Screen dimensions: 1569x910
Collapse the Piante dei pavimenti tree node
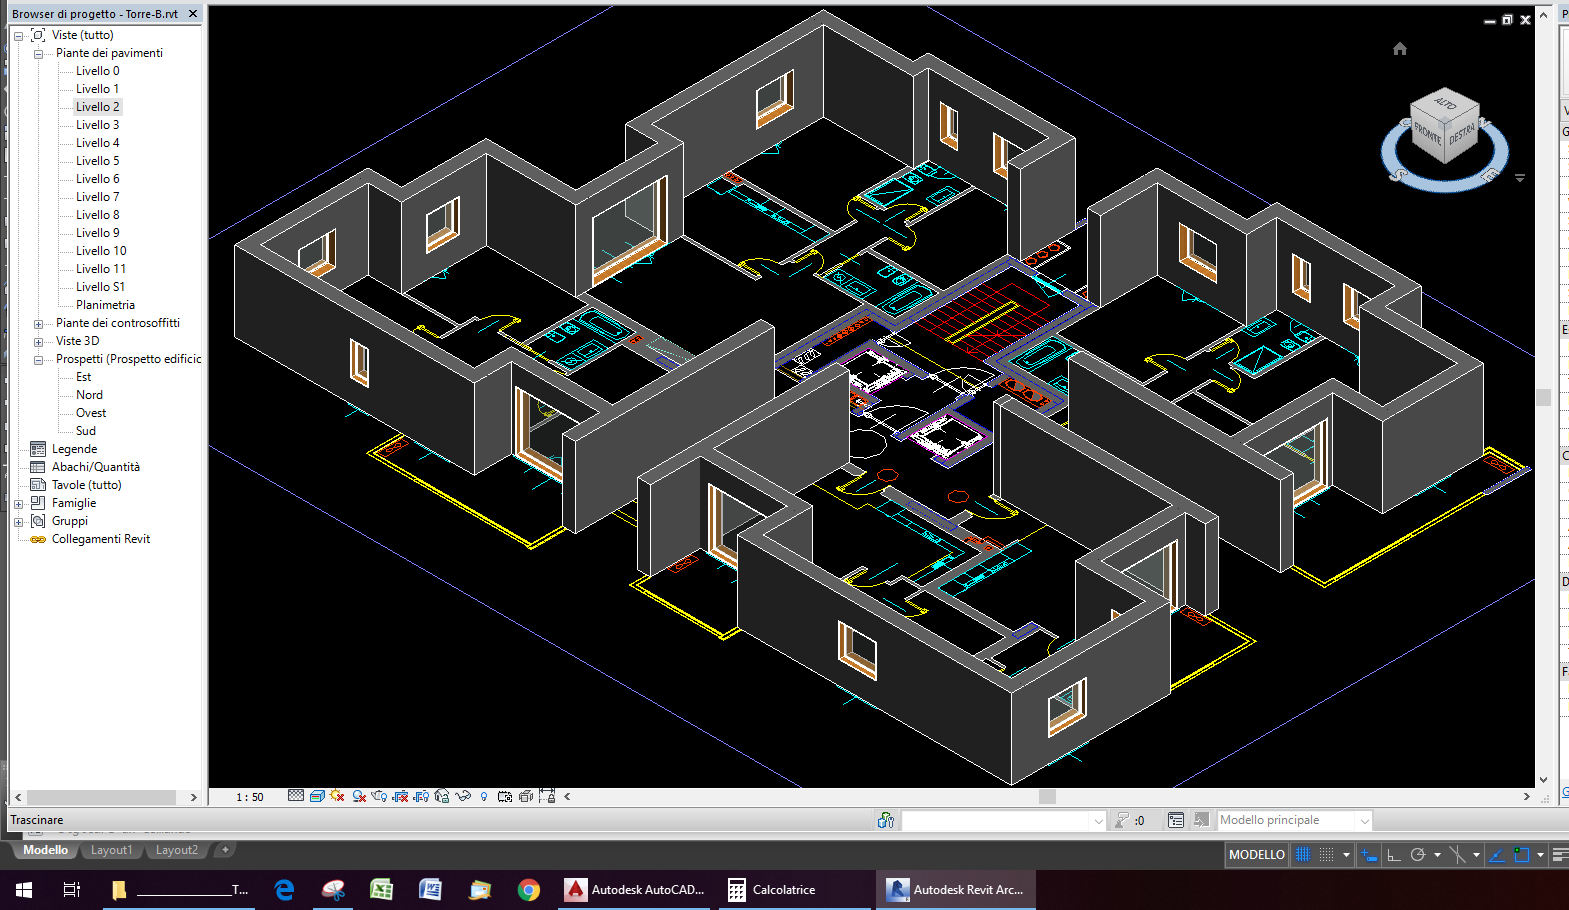tap(38, 54)
